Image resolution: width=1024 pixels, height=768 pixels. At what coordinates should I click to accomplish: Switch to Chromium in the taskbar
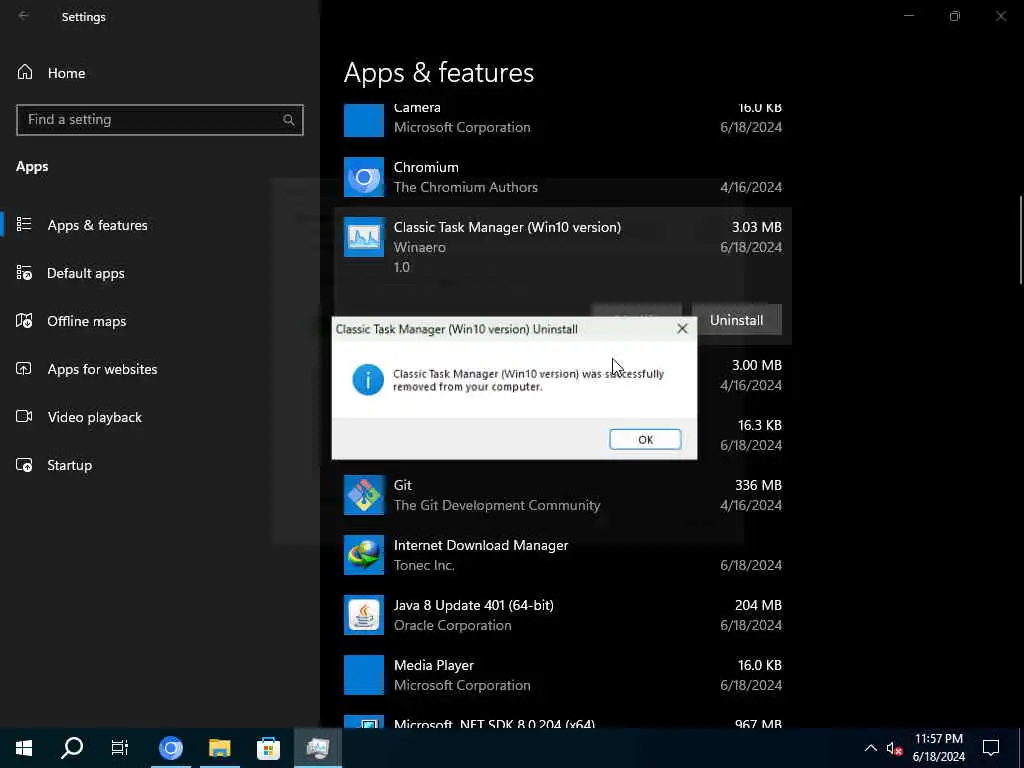[171, 748]
